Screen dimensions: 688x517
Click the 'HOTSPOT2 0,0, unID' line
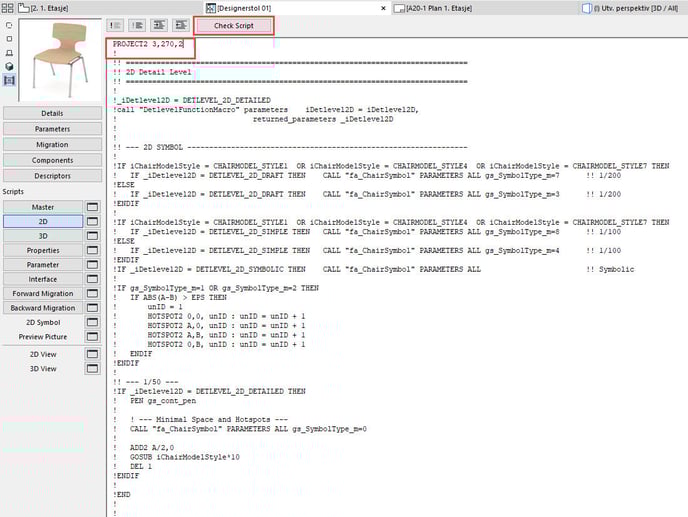[226, 316]
